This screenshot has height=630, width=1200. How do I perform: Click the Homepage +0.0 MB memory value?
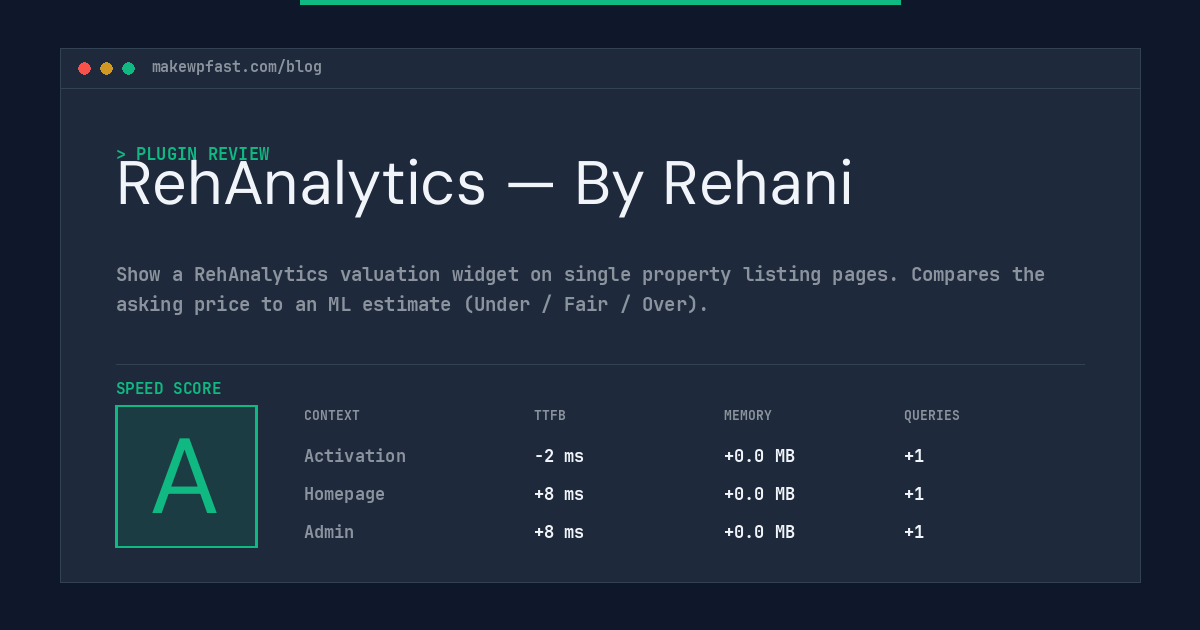(x=759, y=494)
